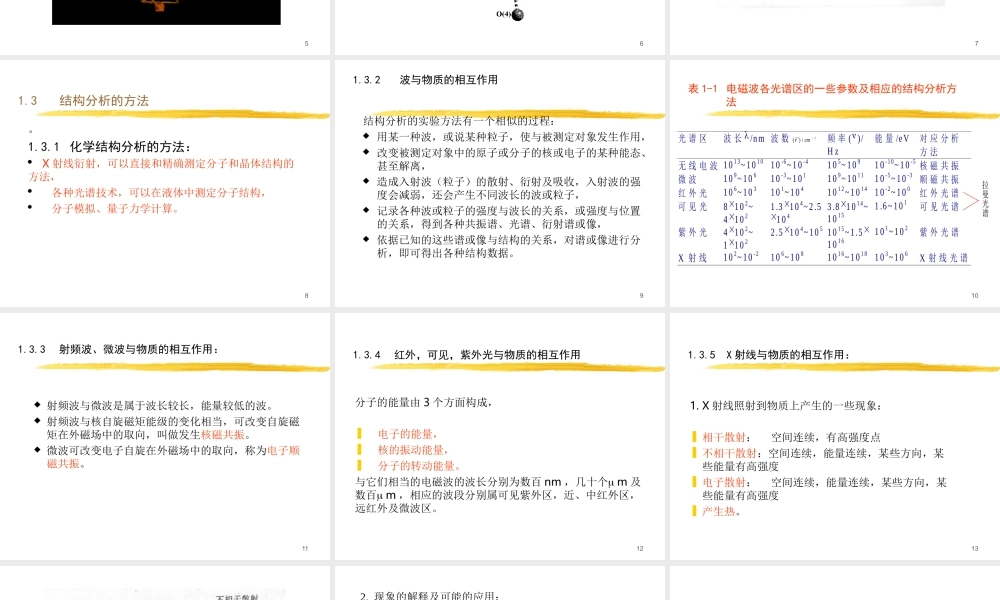Click the '可见光' row label in spectrum column
The image size is (1000, 600).
[x=692, y=207]
